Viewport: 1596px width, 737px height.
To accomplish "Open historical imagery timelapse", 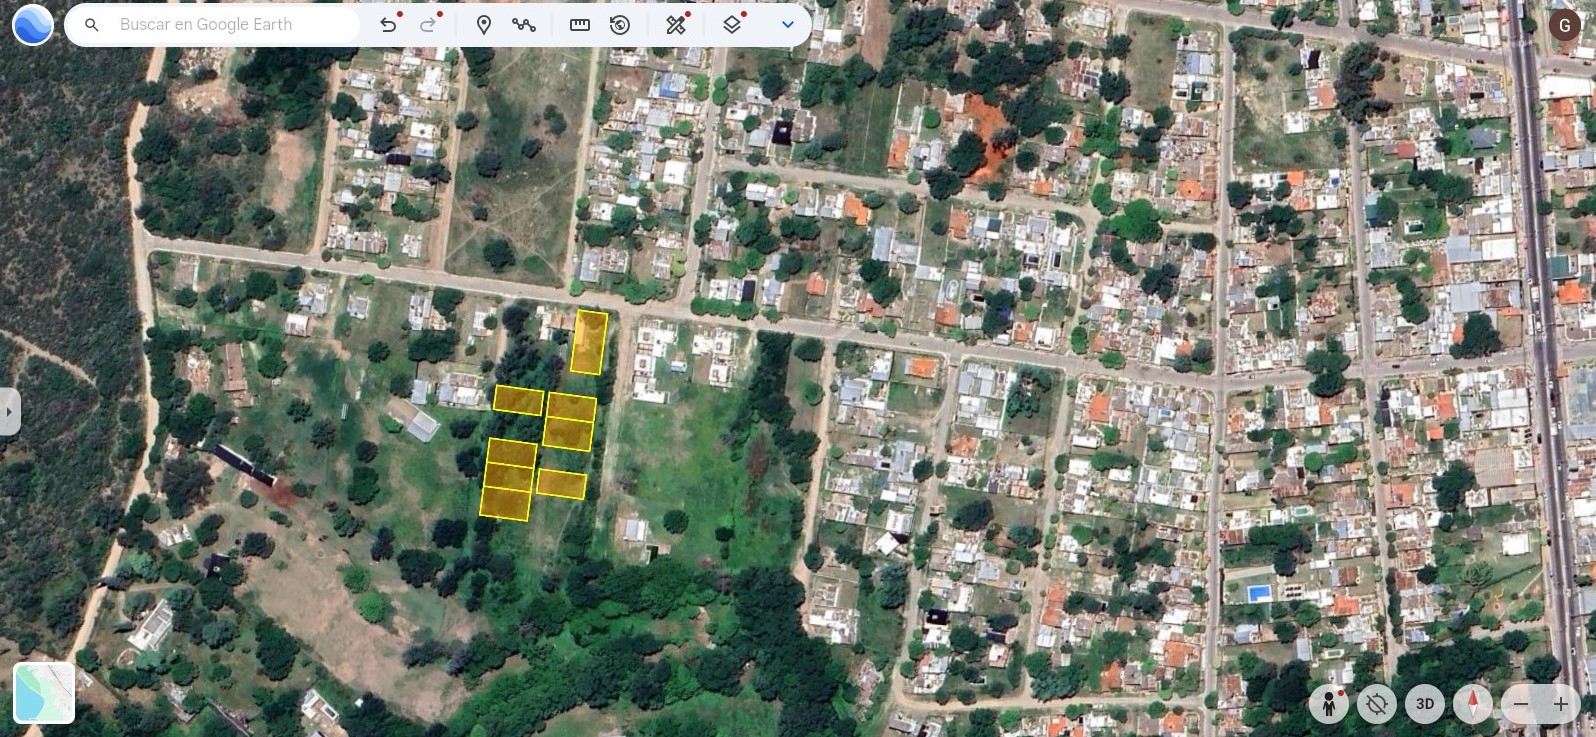I will click(620, 25).
